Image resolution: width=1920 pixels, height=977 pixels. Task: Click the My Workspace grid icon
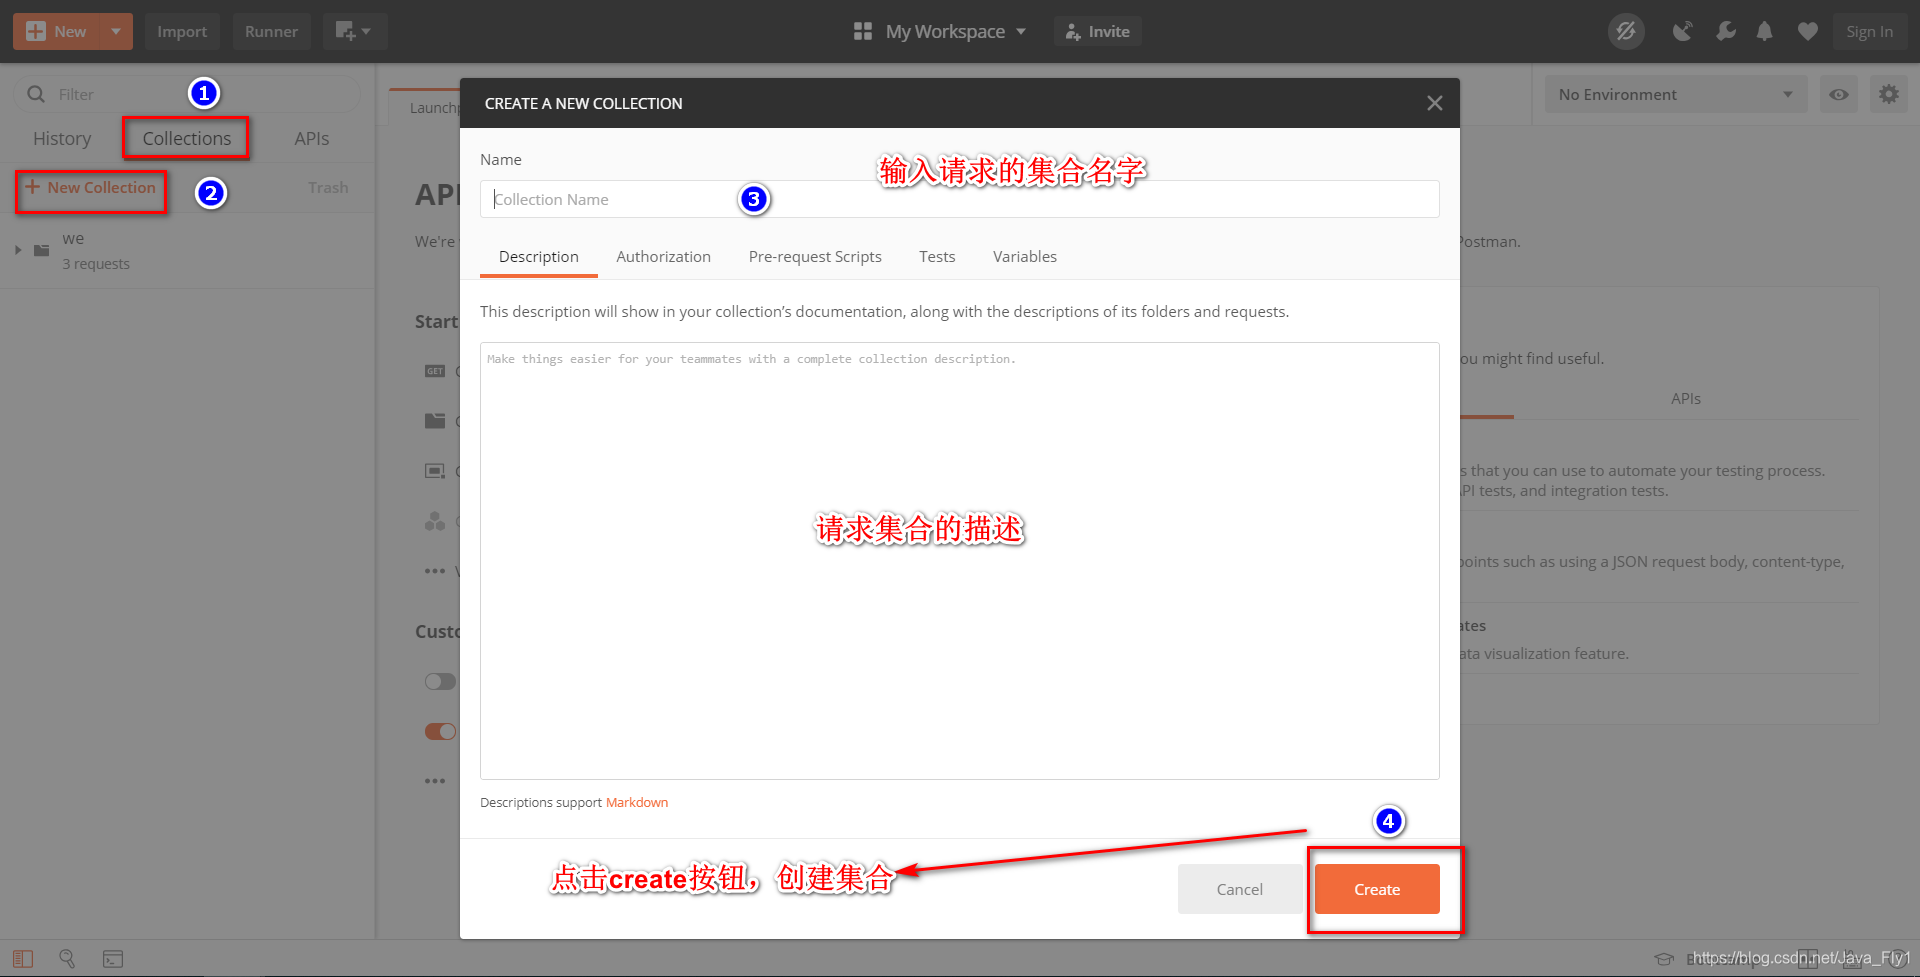[862, 31]
